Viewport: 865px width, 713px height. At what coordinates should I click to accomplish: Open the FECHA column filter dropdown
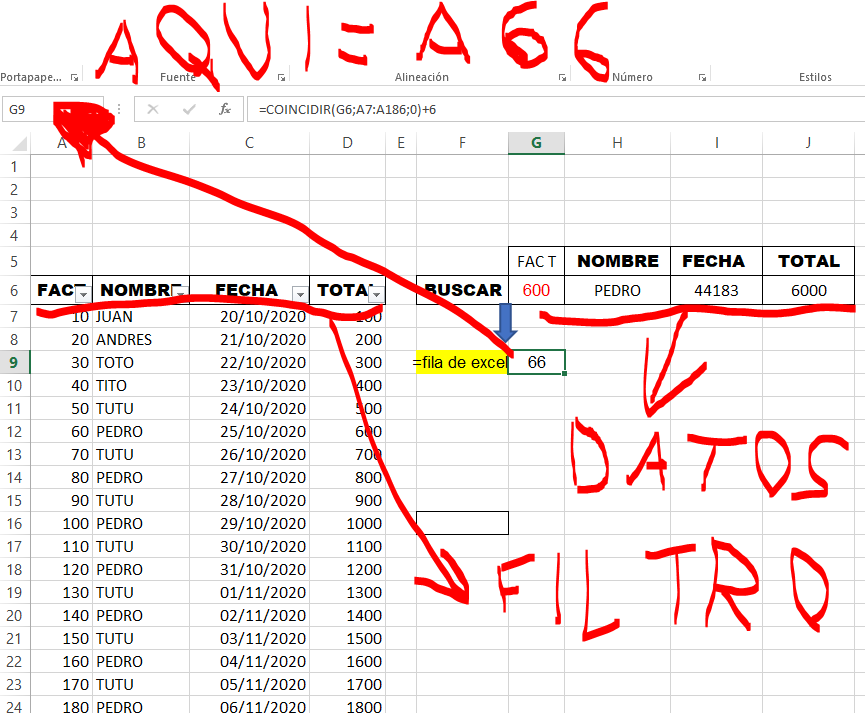tap(300, 295)
